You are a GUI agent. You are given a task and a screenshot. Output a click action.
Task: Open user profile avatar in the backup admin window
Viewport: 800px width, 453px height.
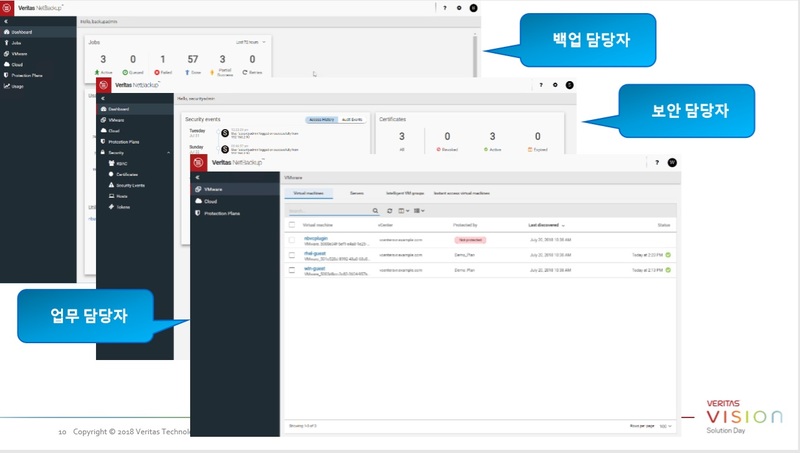(x=473, y=8)
